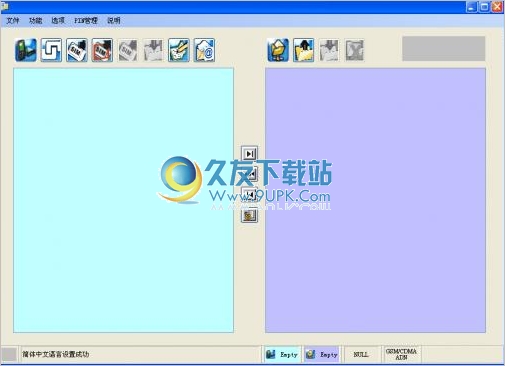Click the cyan Empty status indicator
This screenshot has height=366, width=505.
tap(282, 354)
